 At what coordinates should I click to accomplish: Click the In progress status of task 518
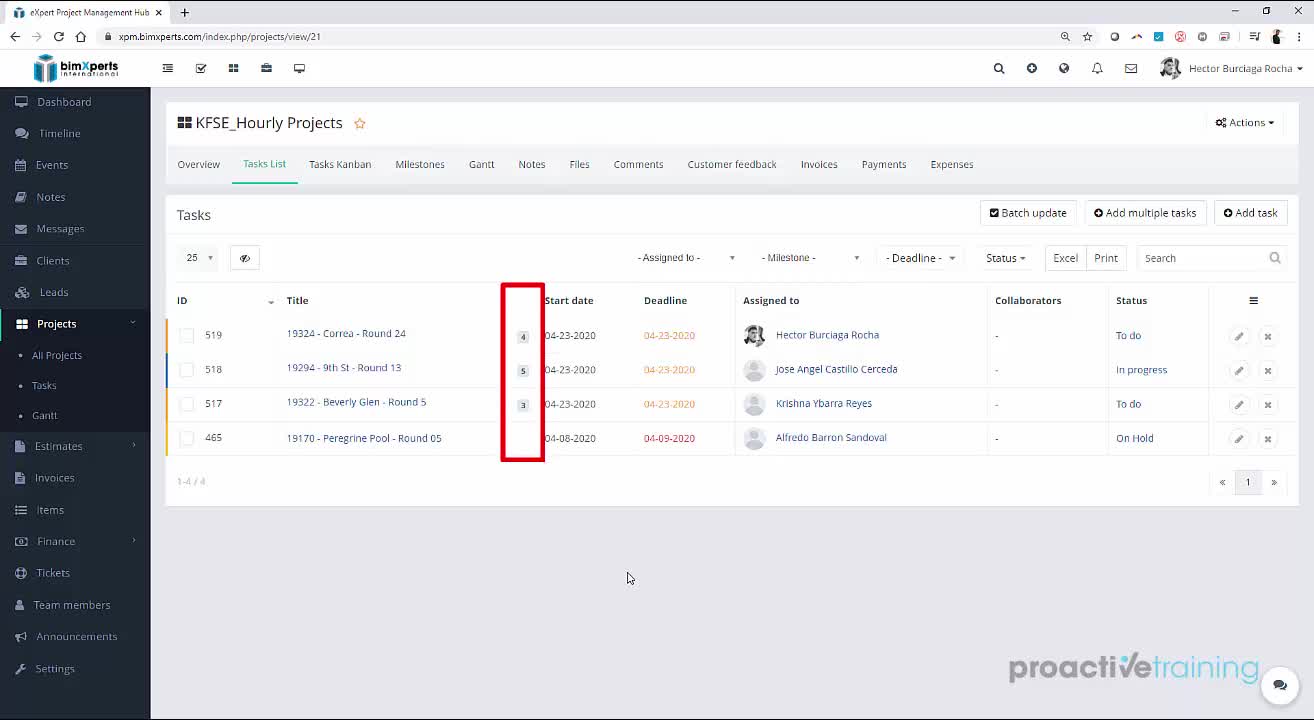pos(1141,369)
